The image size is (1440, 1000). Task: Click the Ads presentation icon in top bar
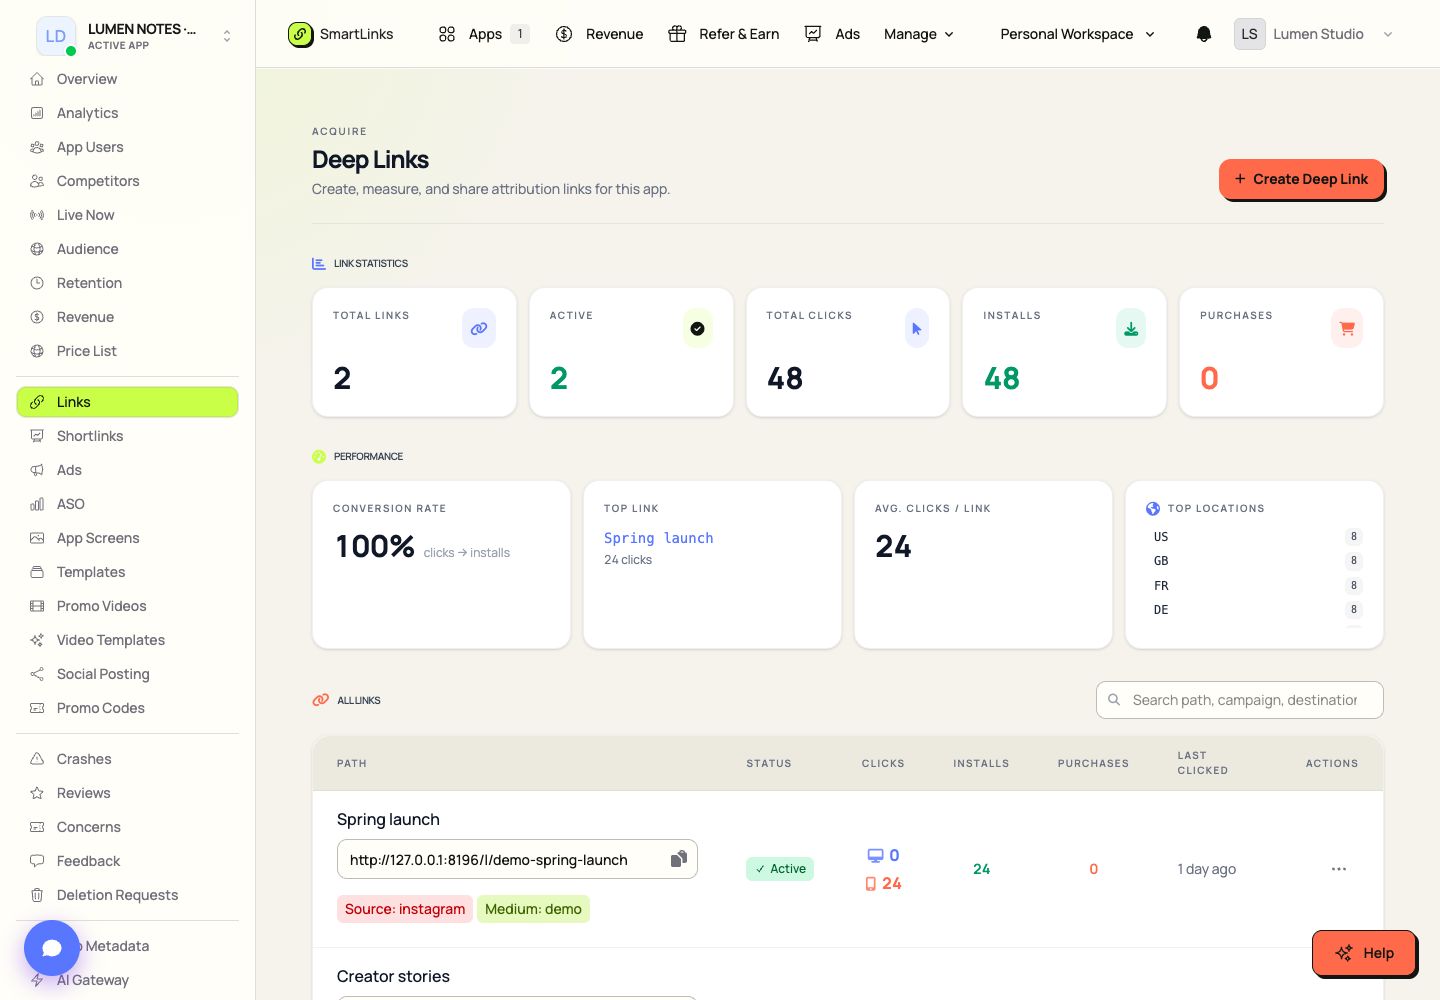click(813, 34)
